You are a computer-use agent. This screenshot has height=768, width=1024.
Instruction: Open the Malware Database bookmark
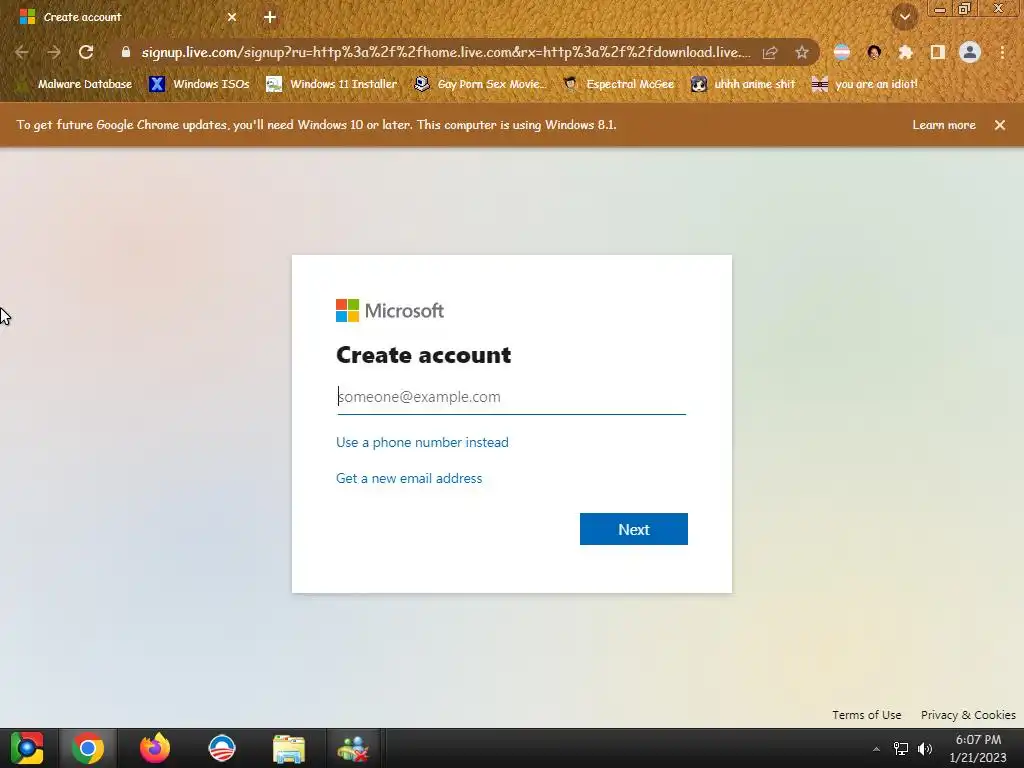coord(74,84)
